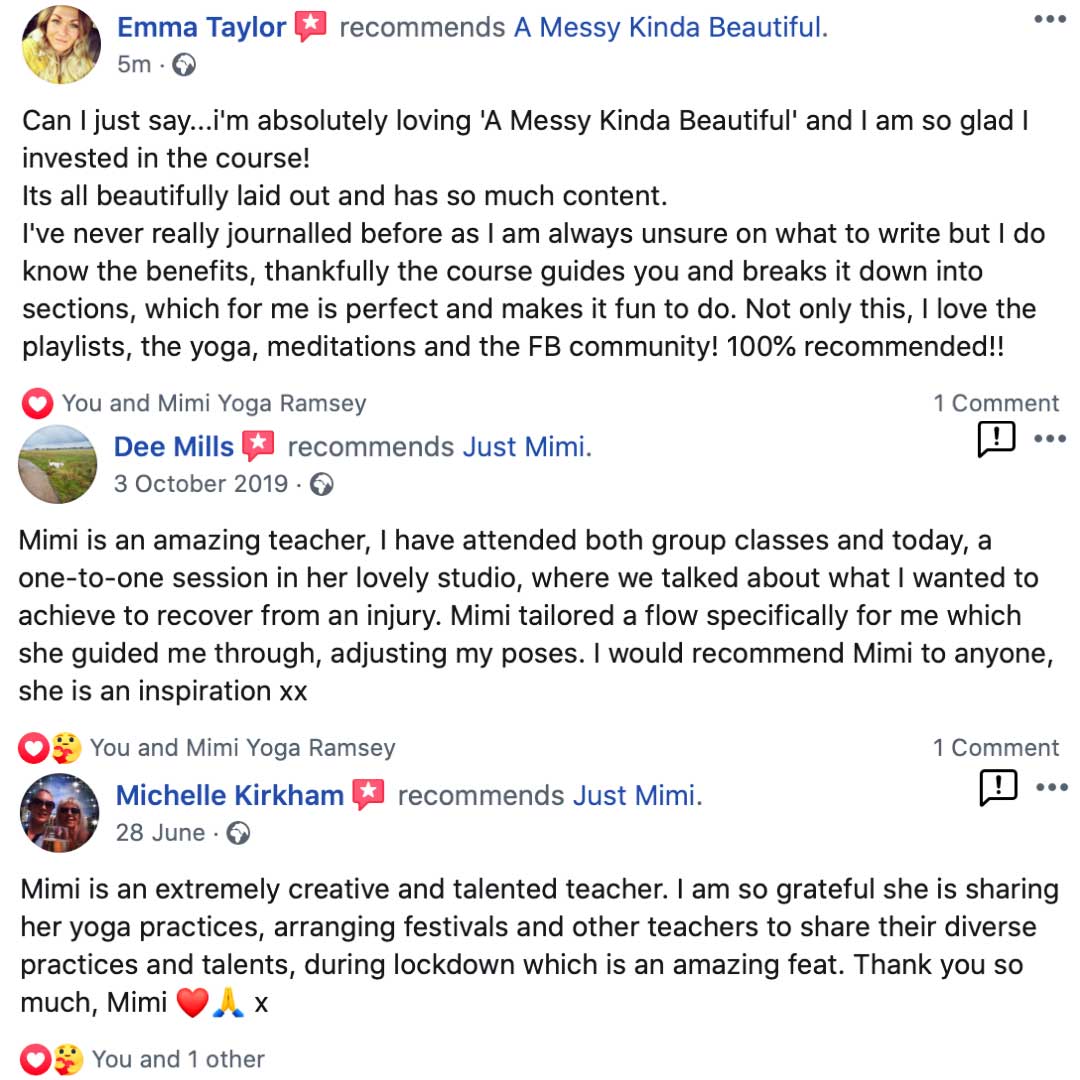
Task: Click the recommendation star badge beside Michelle Kirkham
Action: [x=368, y=794]
